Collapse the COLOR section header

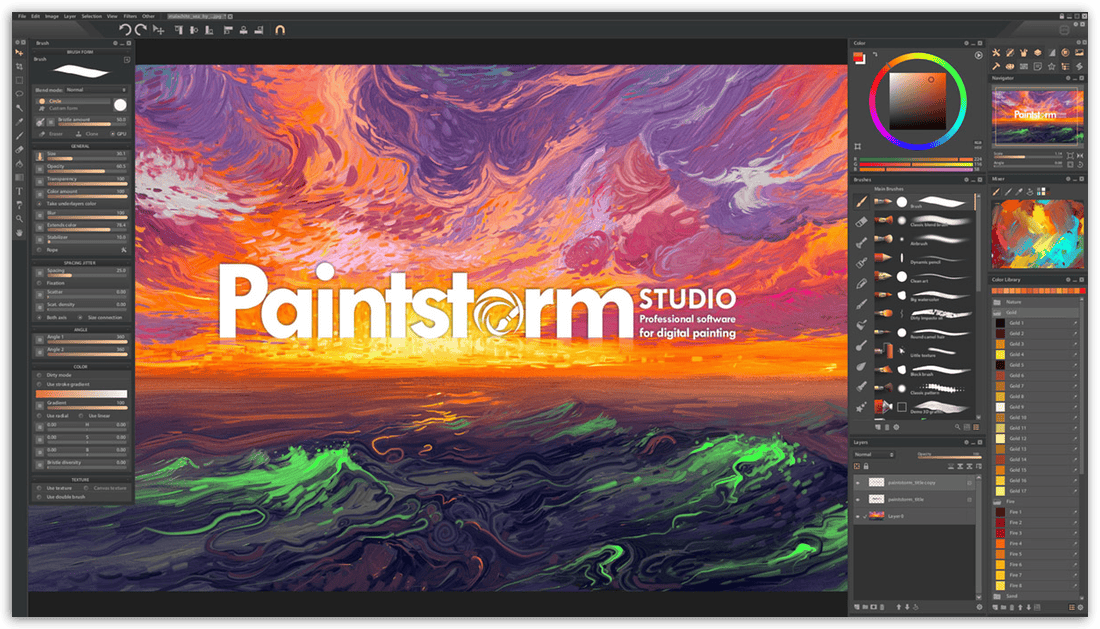pos(80,366)
